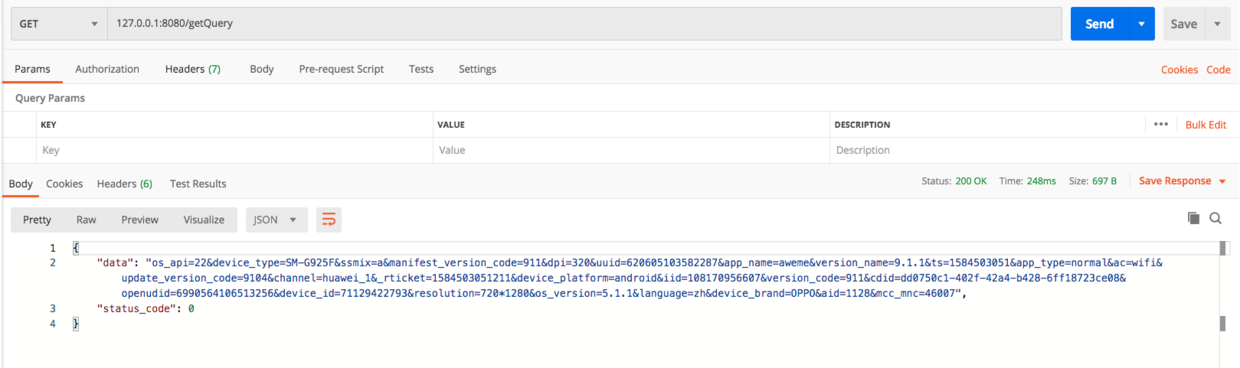Screen dimensions: 1240x368
Task: Click the Key input cell
Action: (x=234, y=150)
